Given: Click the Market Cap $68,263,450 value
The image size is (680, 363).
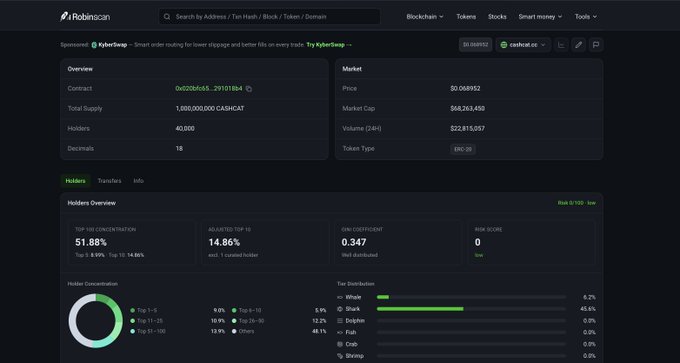Looking at the screenshot, I should click(x=468, y=108).
